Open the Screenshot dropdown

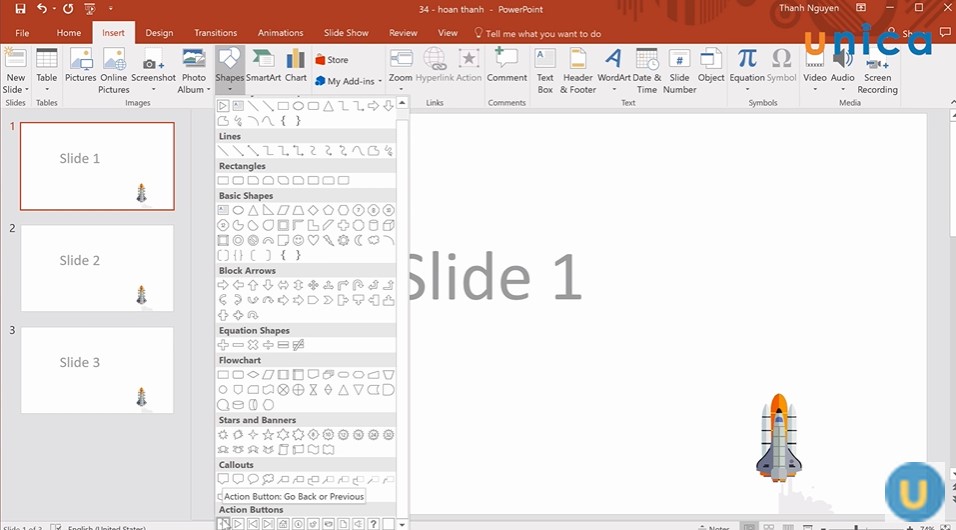tap(153, 90)
